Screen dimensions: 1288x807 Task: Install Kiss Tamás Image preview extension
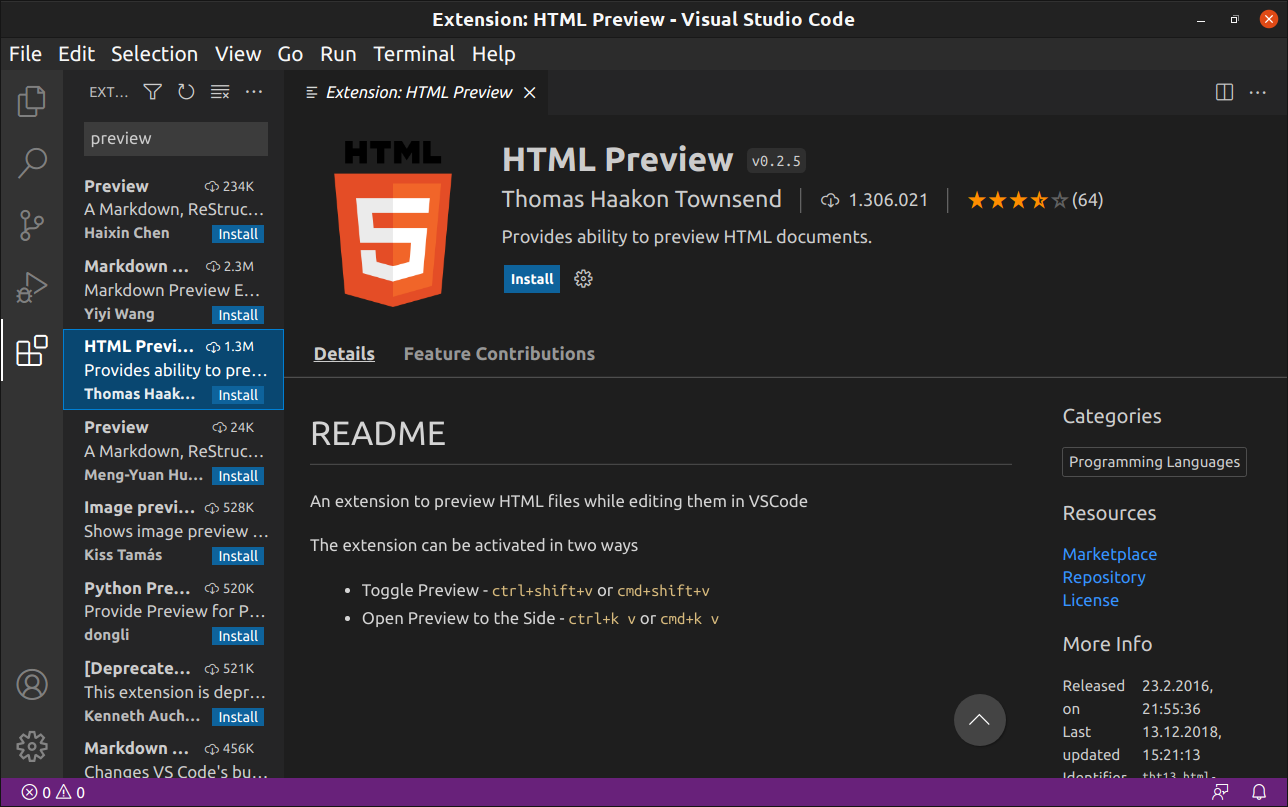[238, 556]
